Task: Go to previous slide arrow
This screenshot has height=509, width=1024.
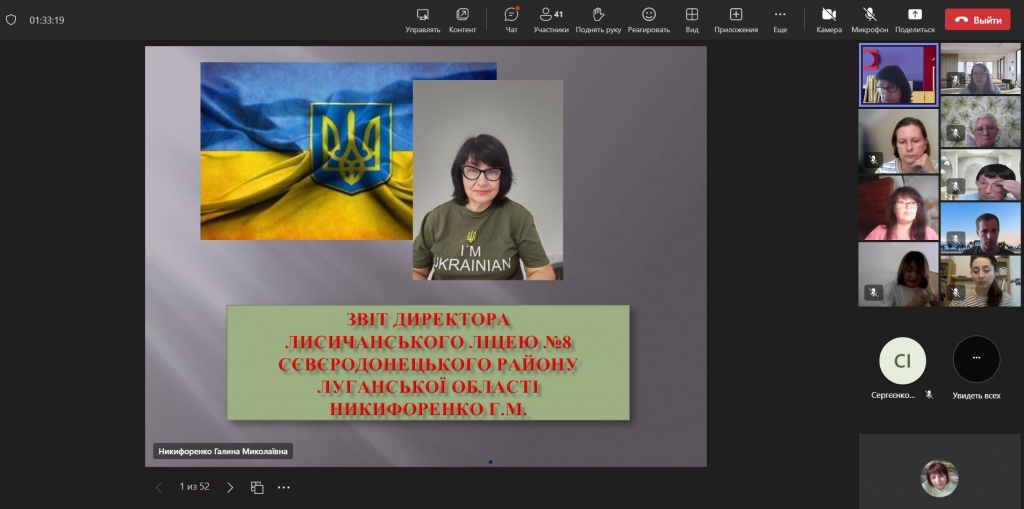Action: coord(159,487)
